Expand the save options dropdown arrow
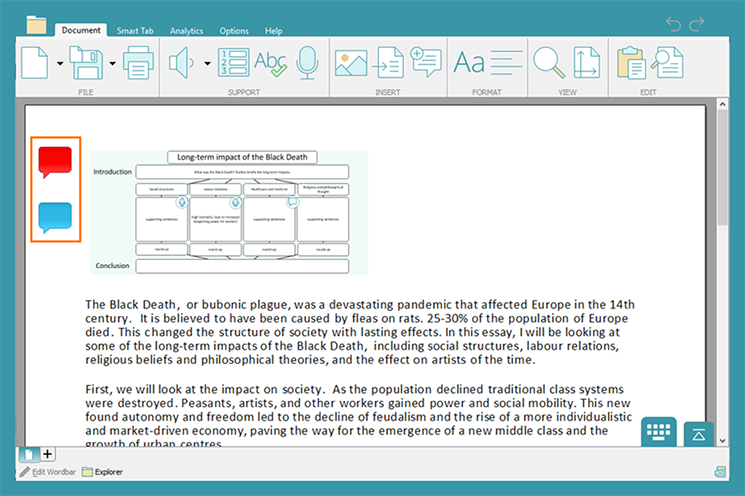The width and height of the screenshot is (745, 496). pyautogui.click(x=113, y=63)
